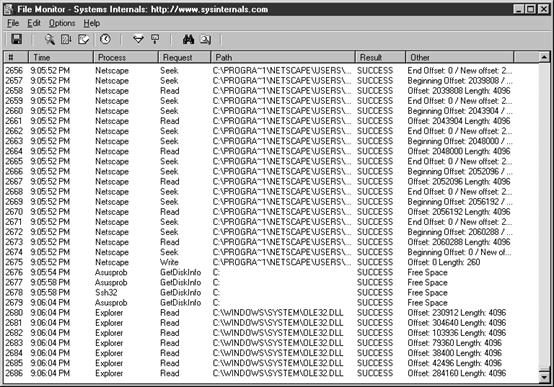Open the File menu
This screenshot has width=554, height=387.
tap(13, 23)
